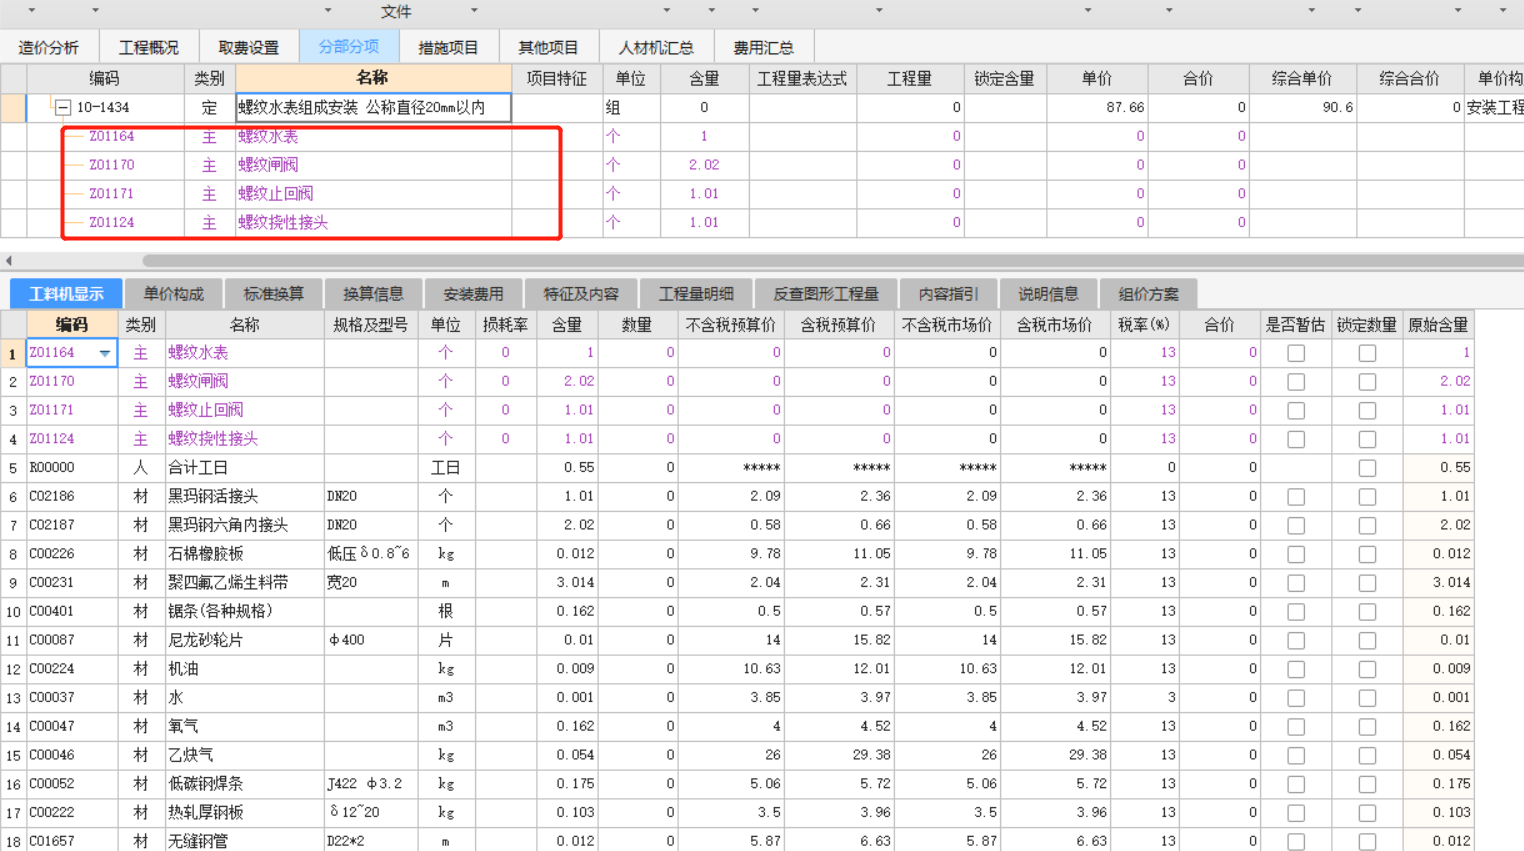The image size is (1524, 851).
Task: Switch to the 造价分析 tab
Action: click(x=49, y=47)
